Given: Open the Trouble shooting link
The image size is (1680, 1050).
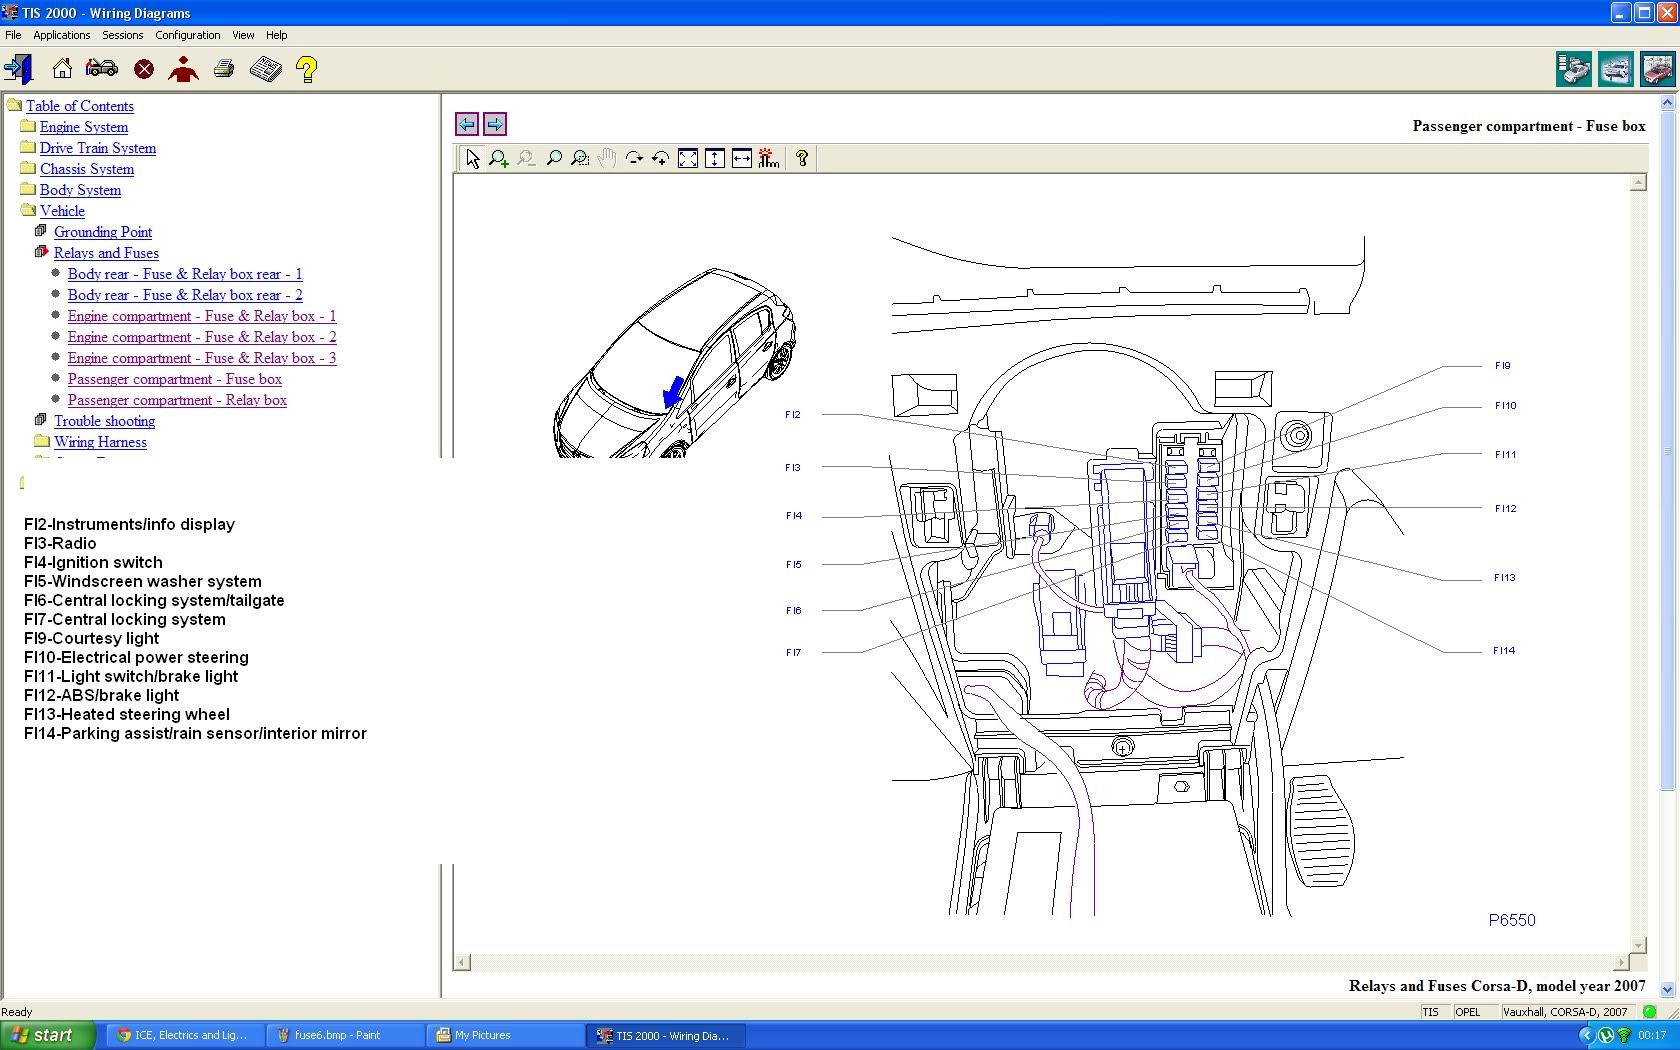Looking at the screenshot, I should pos(105,421).
